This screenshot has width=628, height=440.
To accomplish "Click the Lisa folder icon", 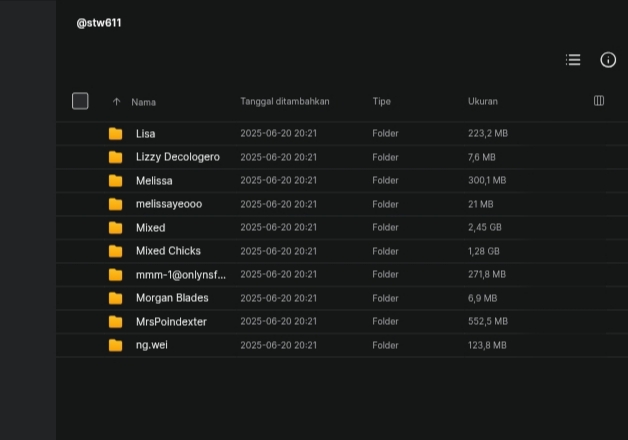I will coord(115,134).
